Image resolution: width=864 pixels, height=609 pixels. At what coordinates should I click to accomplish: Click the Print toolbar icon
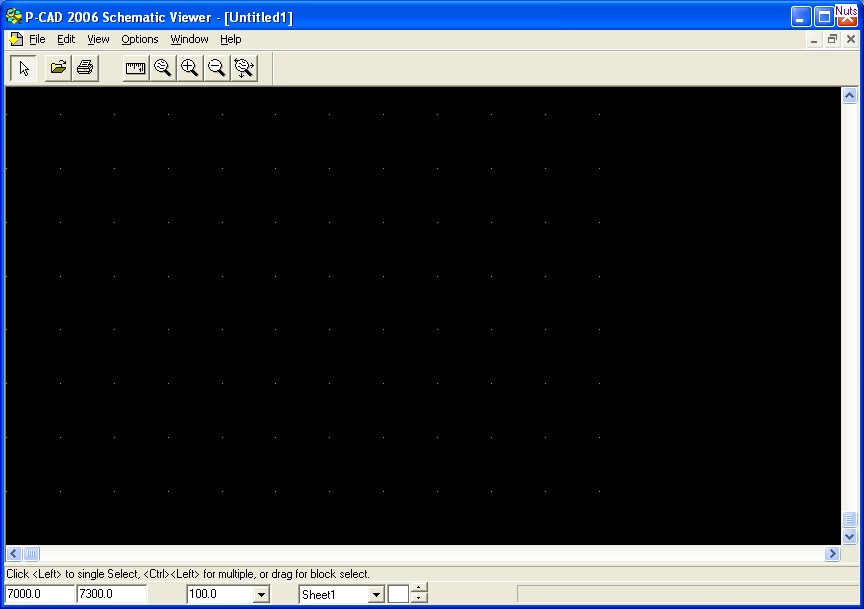click(85, 68)
